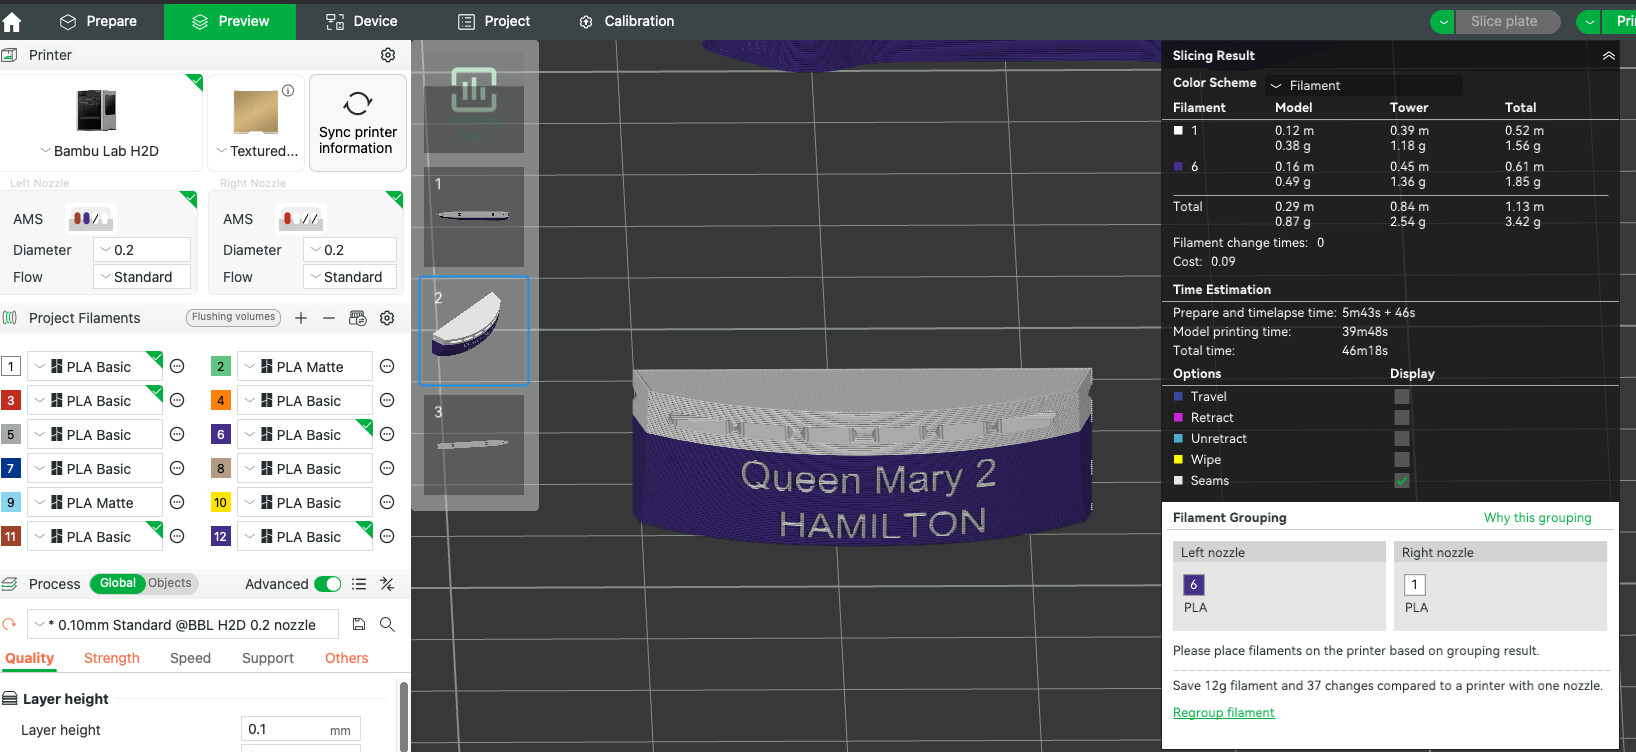Image resolution: width=1636 pixels, height=752 pixels.
Task: Switch to the Calibration tab
Action: pyautogui.click(x=627, y=21)
